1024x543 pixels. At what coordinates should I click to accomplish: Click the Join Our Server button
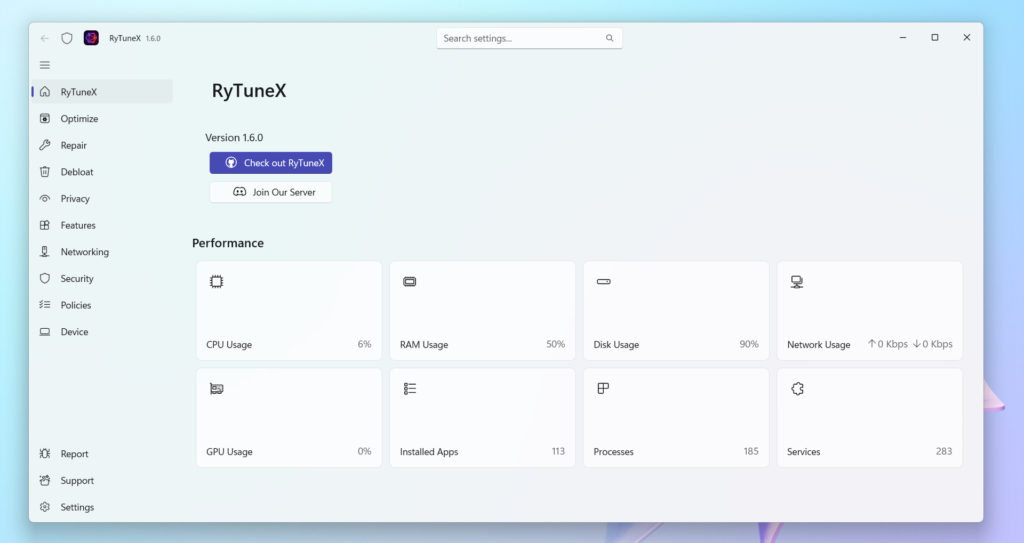[x=270, y=192]
